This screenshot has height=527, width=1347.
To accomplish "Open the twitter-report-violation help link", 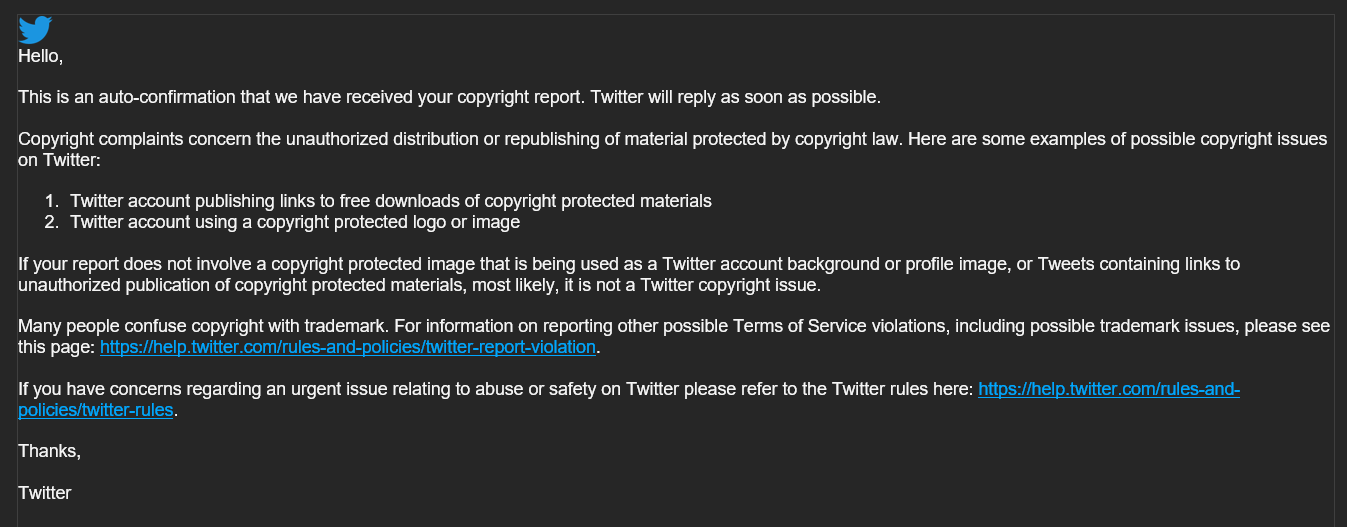I will (348, 347).
